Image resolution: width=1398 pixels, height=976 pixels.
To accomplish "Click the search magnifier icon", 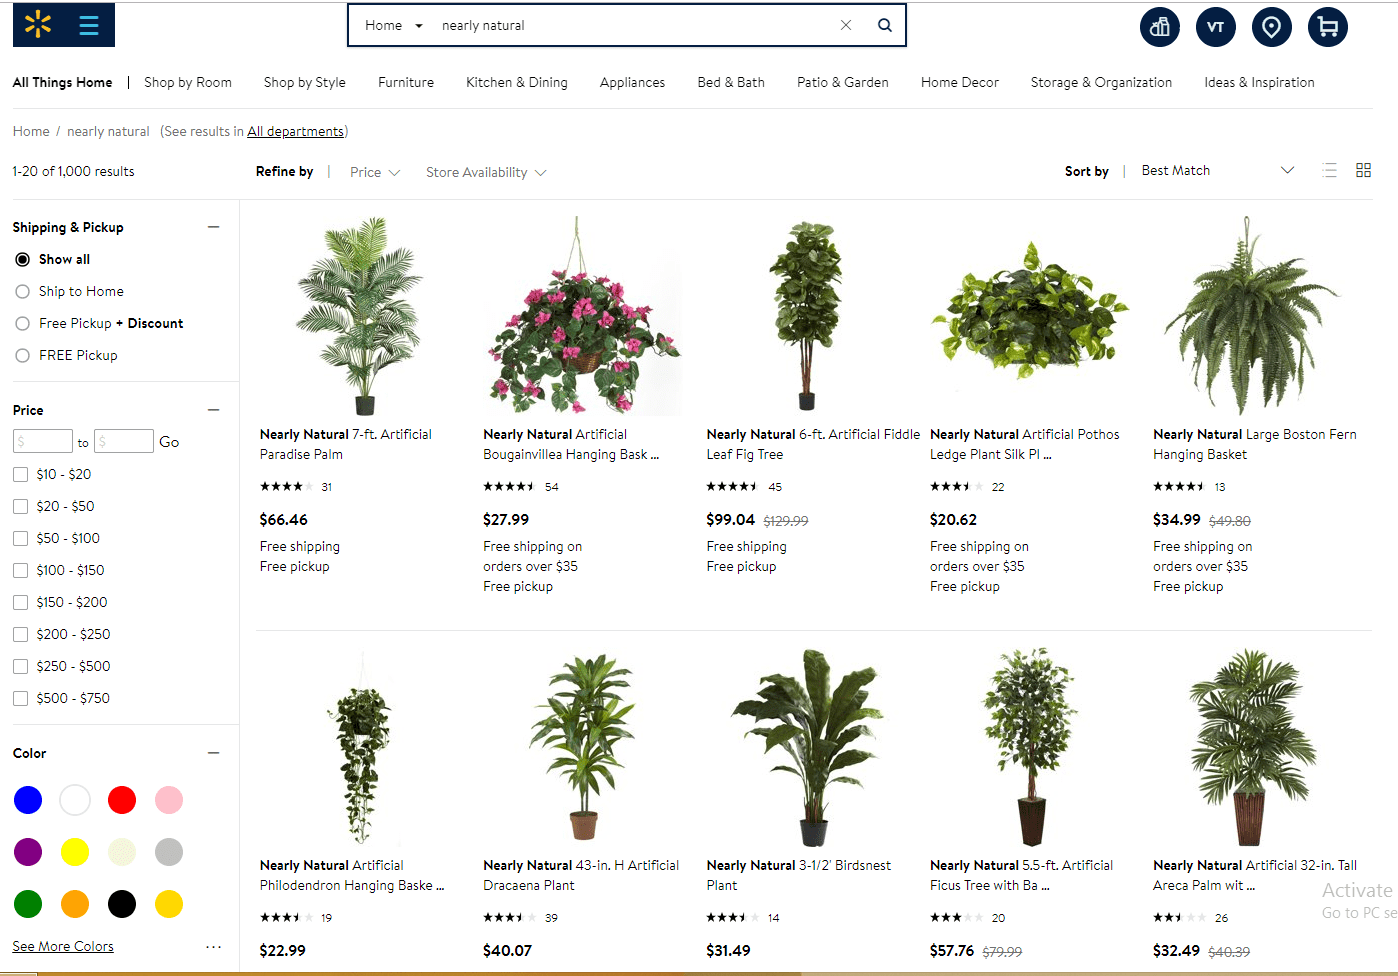I will pyautogui.click(x=885, y=25).
